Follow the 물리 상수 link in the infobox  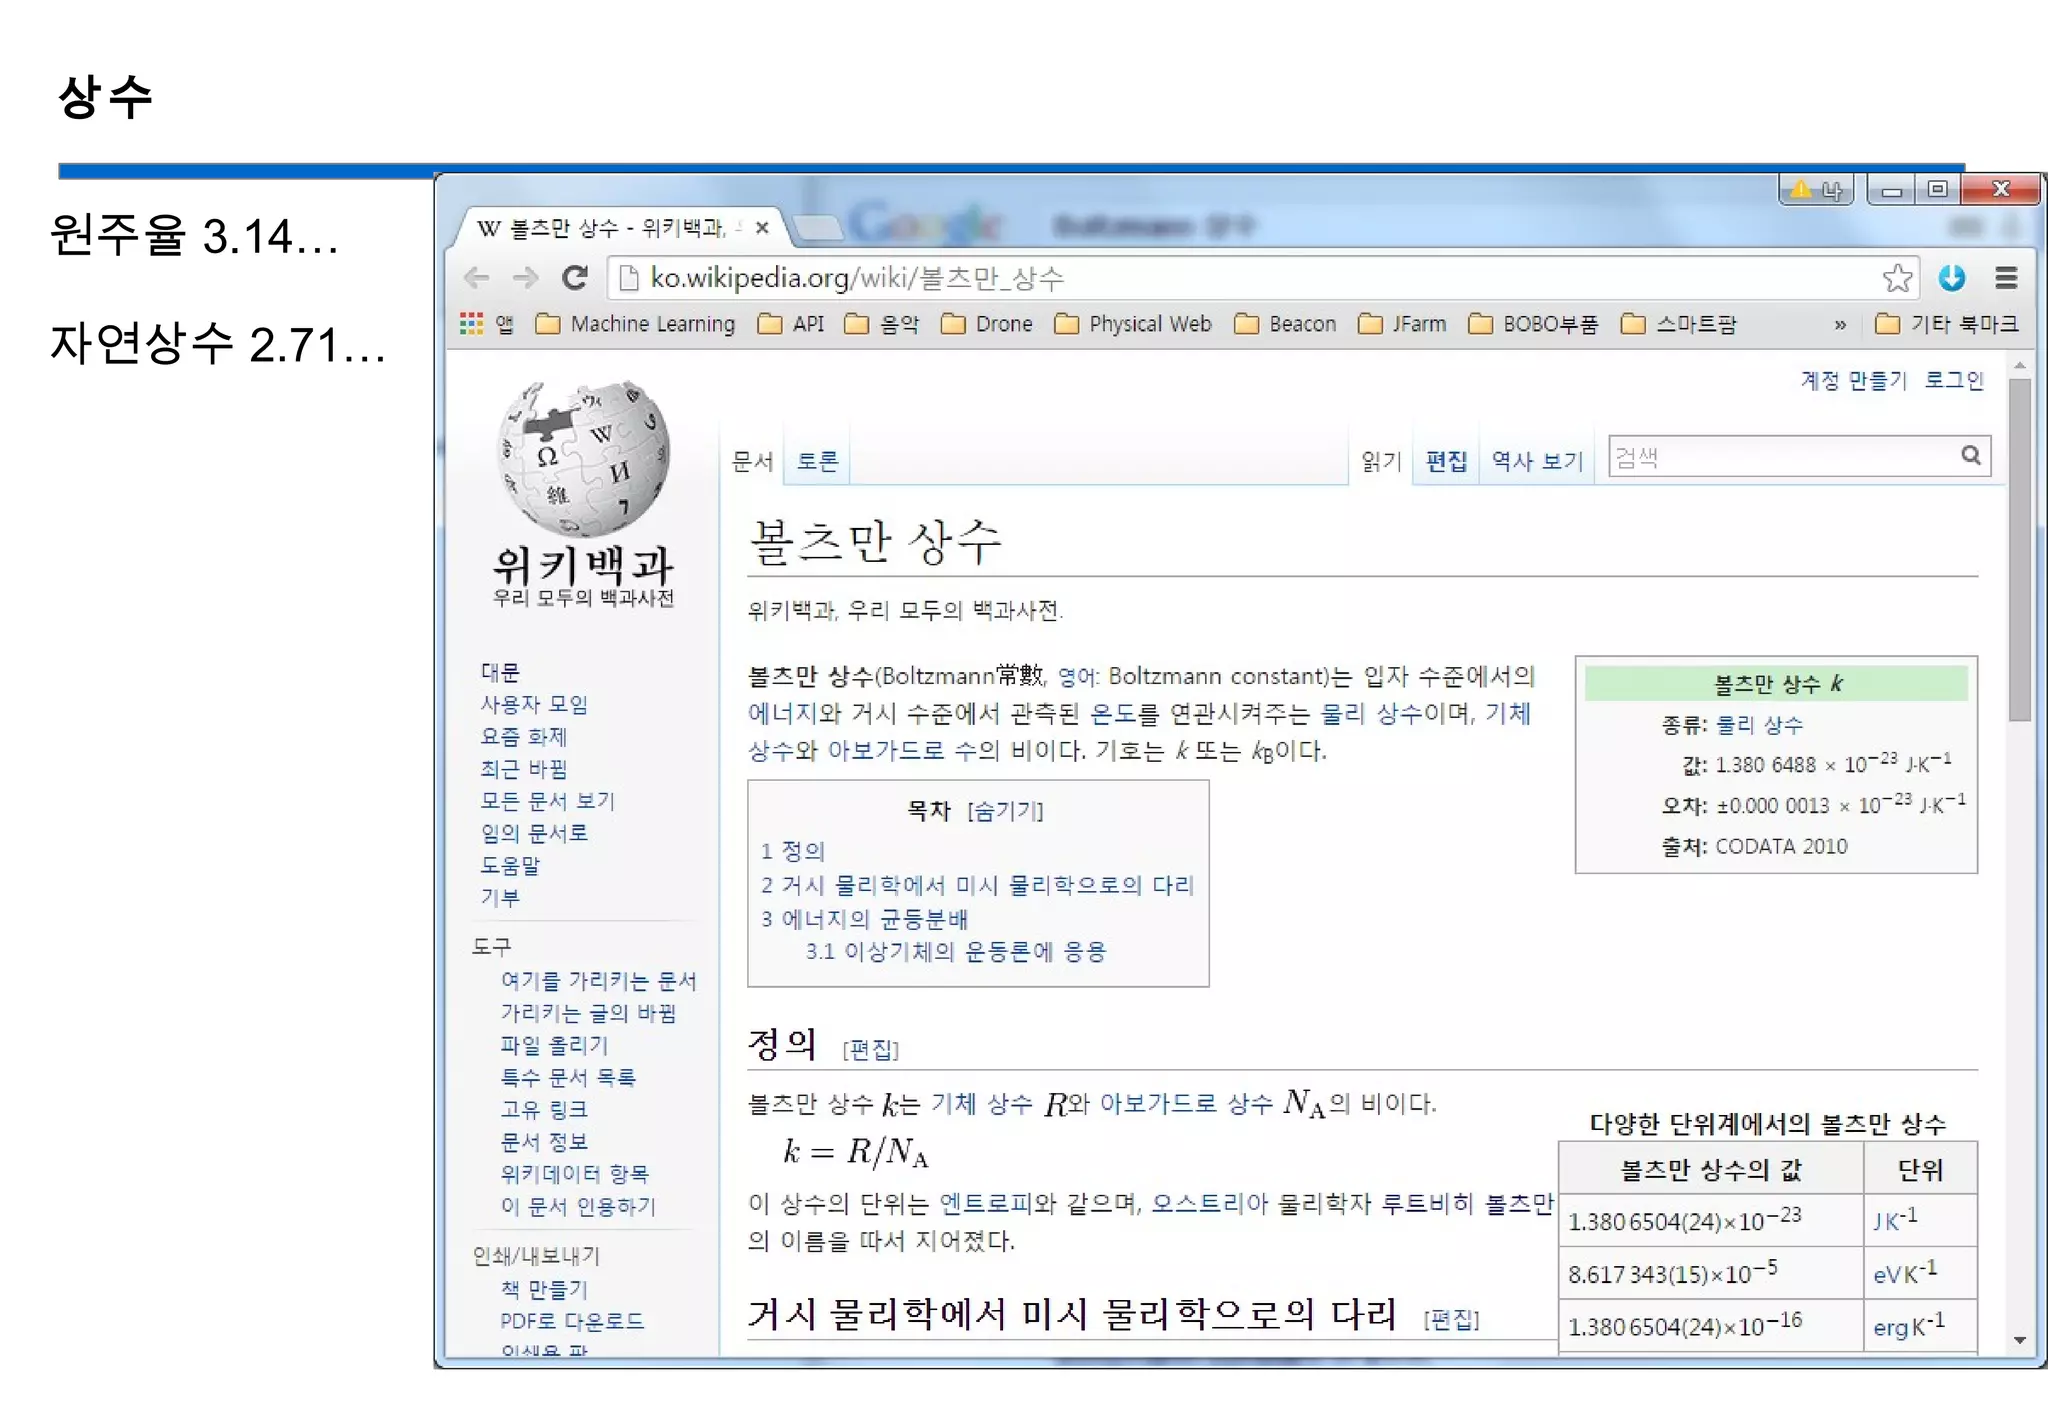(1759, 725)
